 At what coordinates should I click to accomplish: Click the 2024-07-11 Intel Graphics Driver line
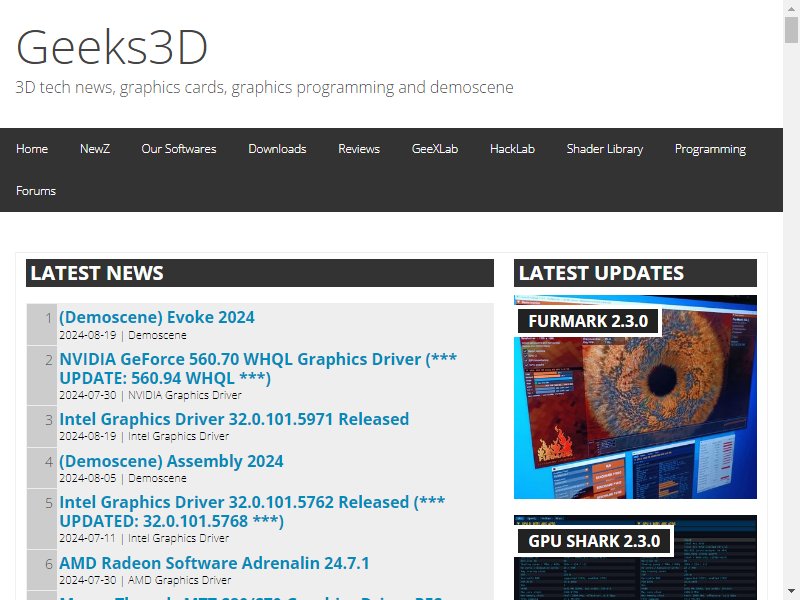pos(144,538)
